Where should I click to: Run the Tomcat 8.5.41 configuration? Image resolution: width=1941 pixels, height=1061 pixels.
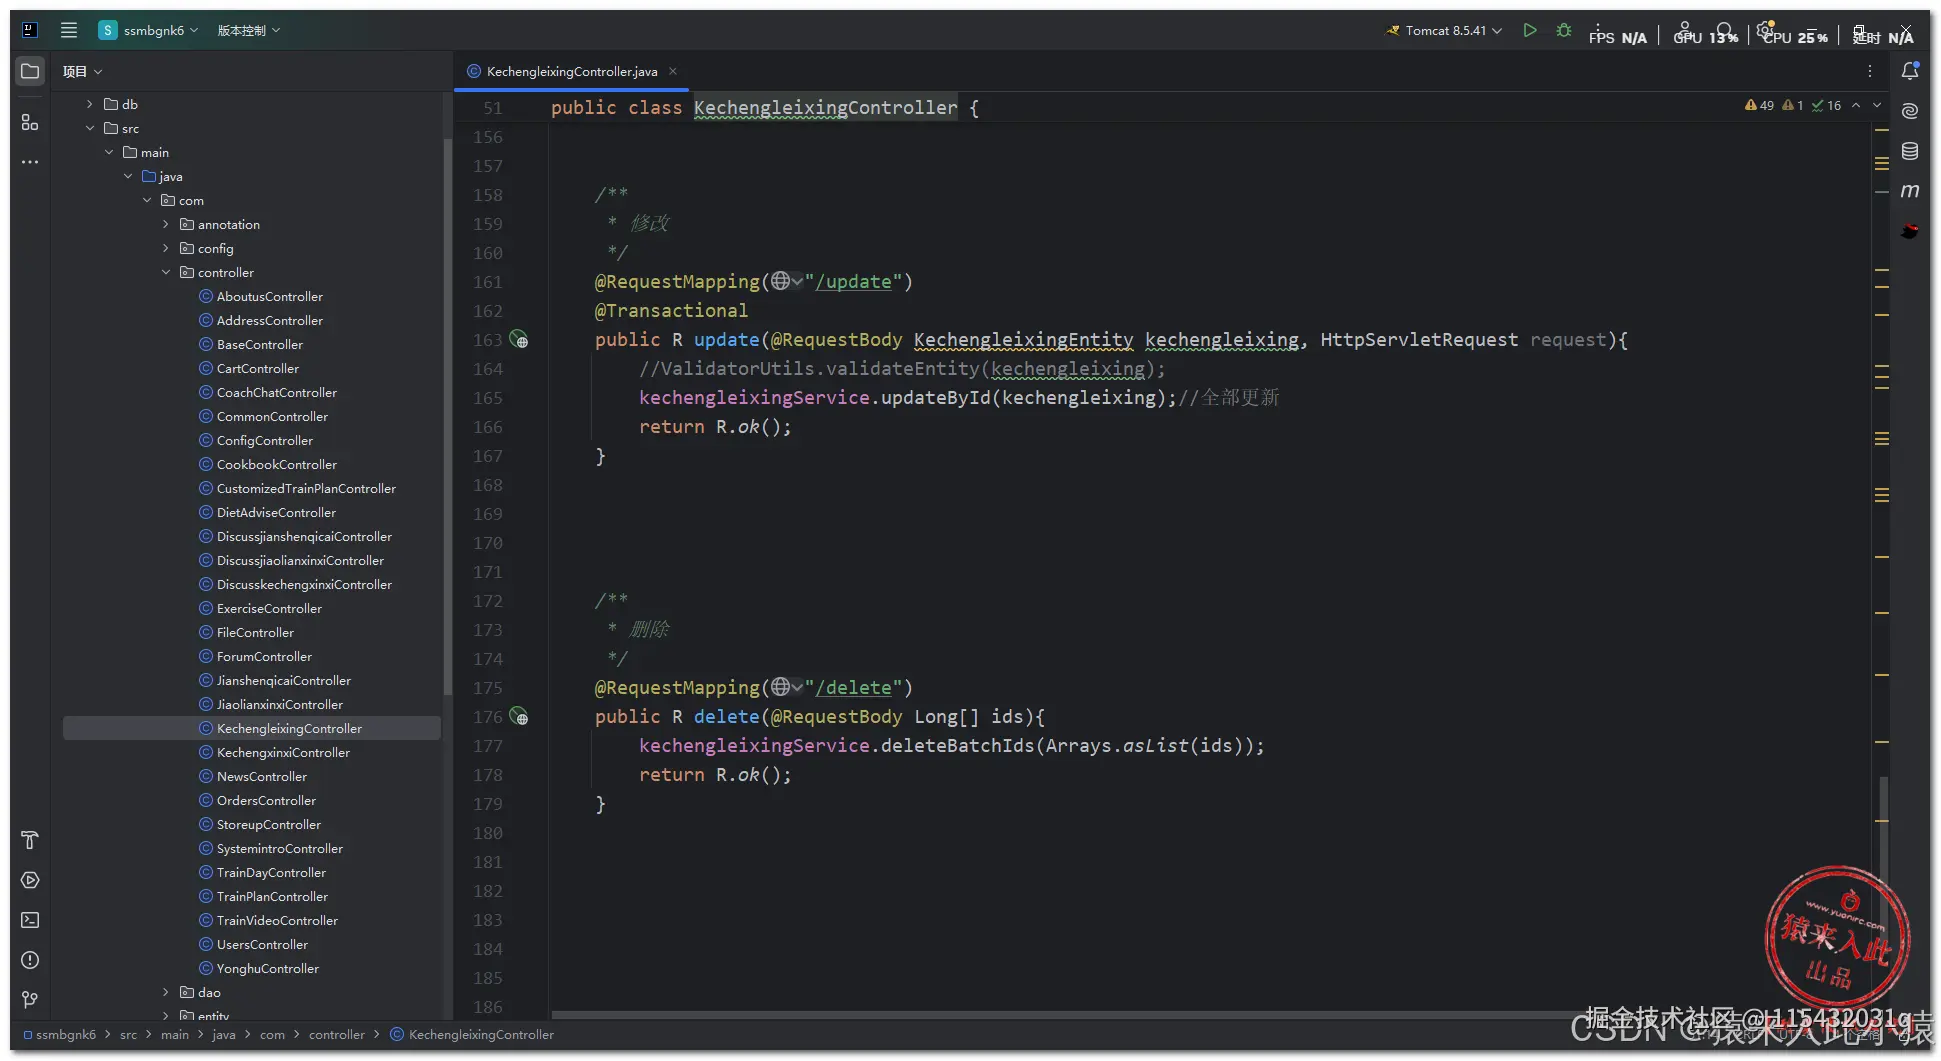tap(1530, 30)
